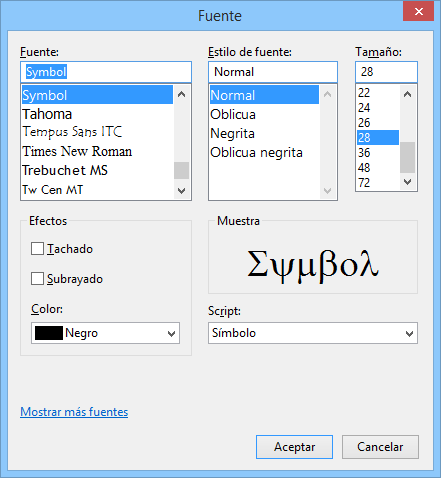Click the style list scroll down arrow
Screen dimensions: 441x478
point(328,191)
